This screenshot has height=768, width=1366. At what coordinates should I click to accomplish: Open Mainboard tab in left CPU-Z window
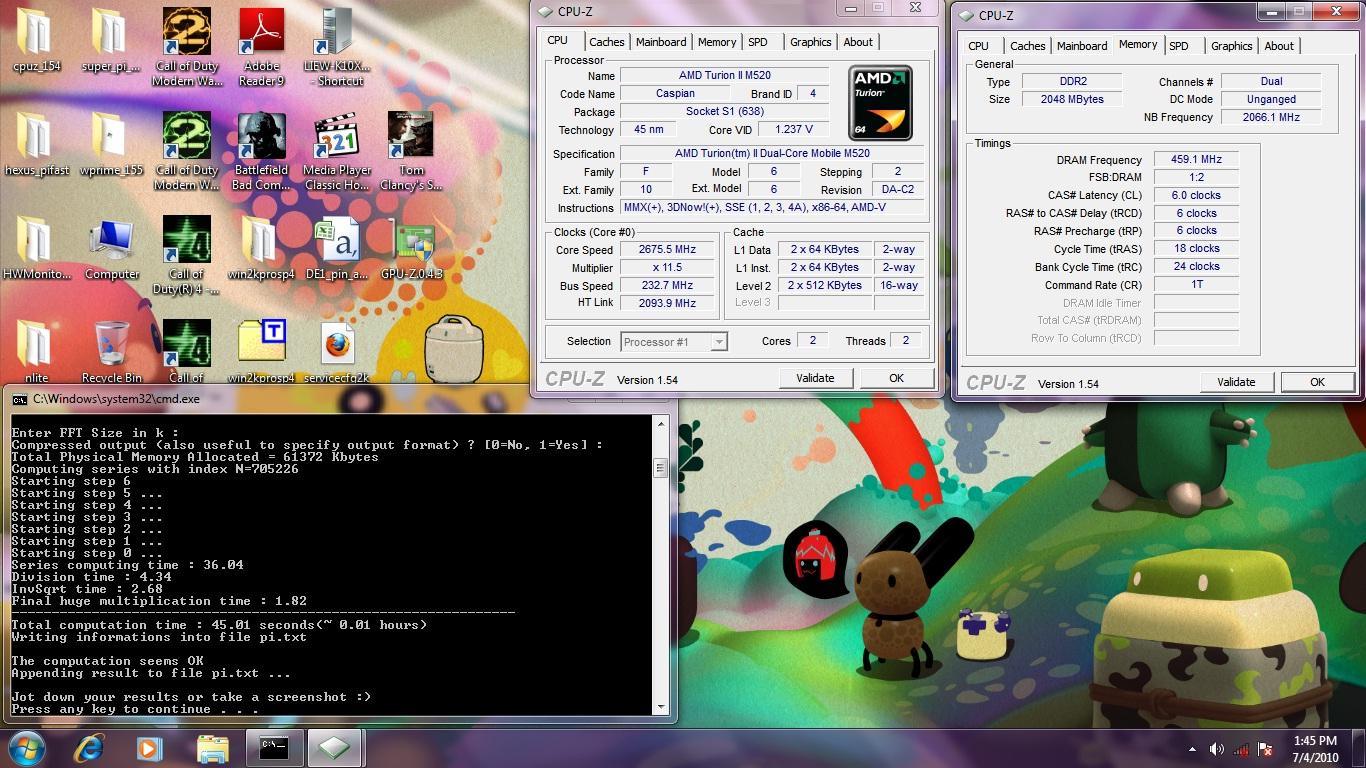pos(661,42)
